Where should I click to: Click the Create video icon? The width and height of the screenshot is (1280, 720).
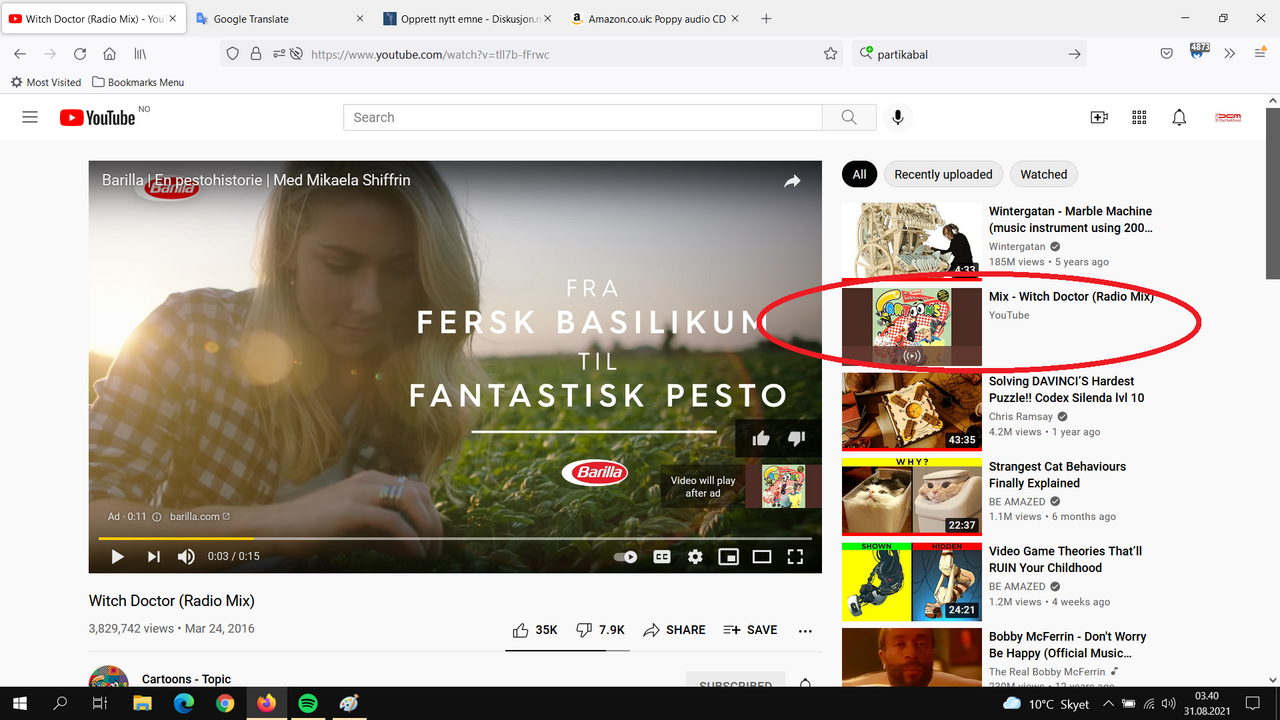[x=1099, y=117]
